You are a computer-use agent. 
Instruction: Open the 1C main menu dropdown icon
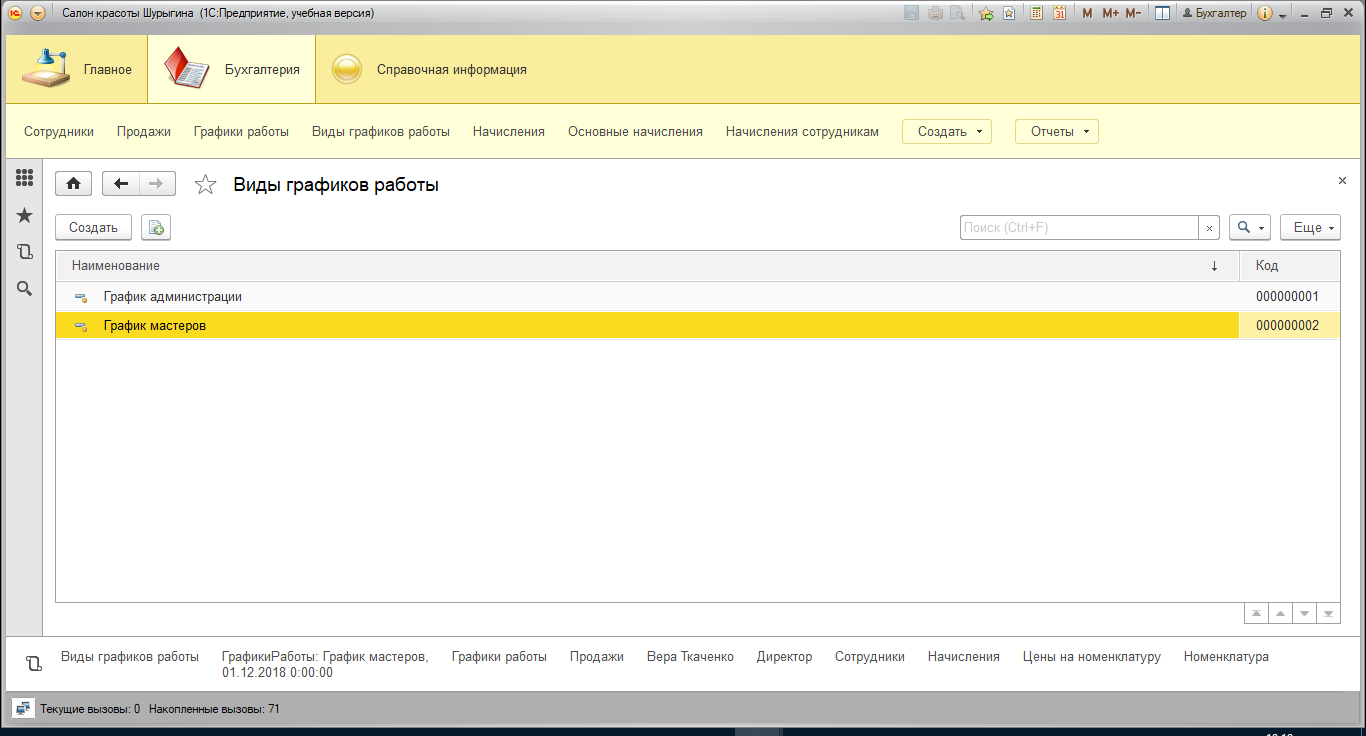[x=38, y=13]
